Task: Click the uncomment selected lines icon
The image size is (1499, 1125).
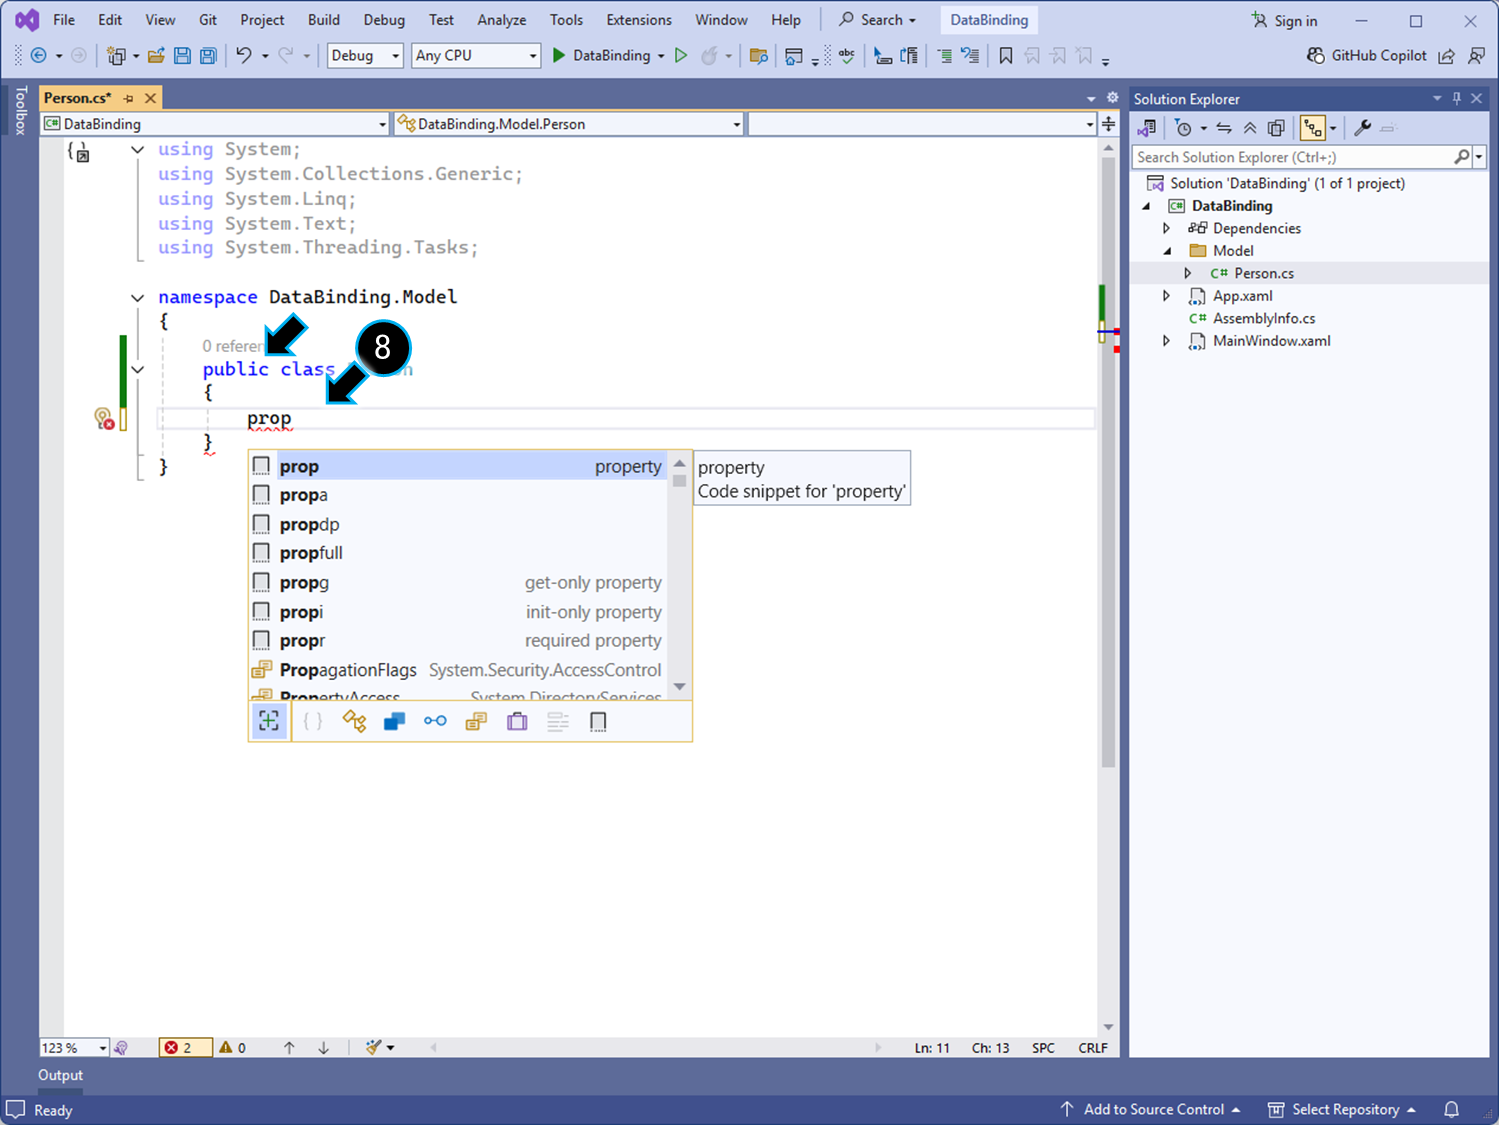Action: pos(970,56)
